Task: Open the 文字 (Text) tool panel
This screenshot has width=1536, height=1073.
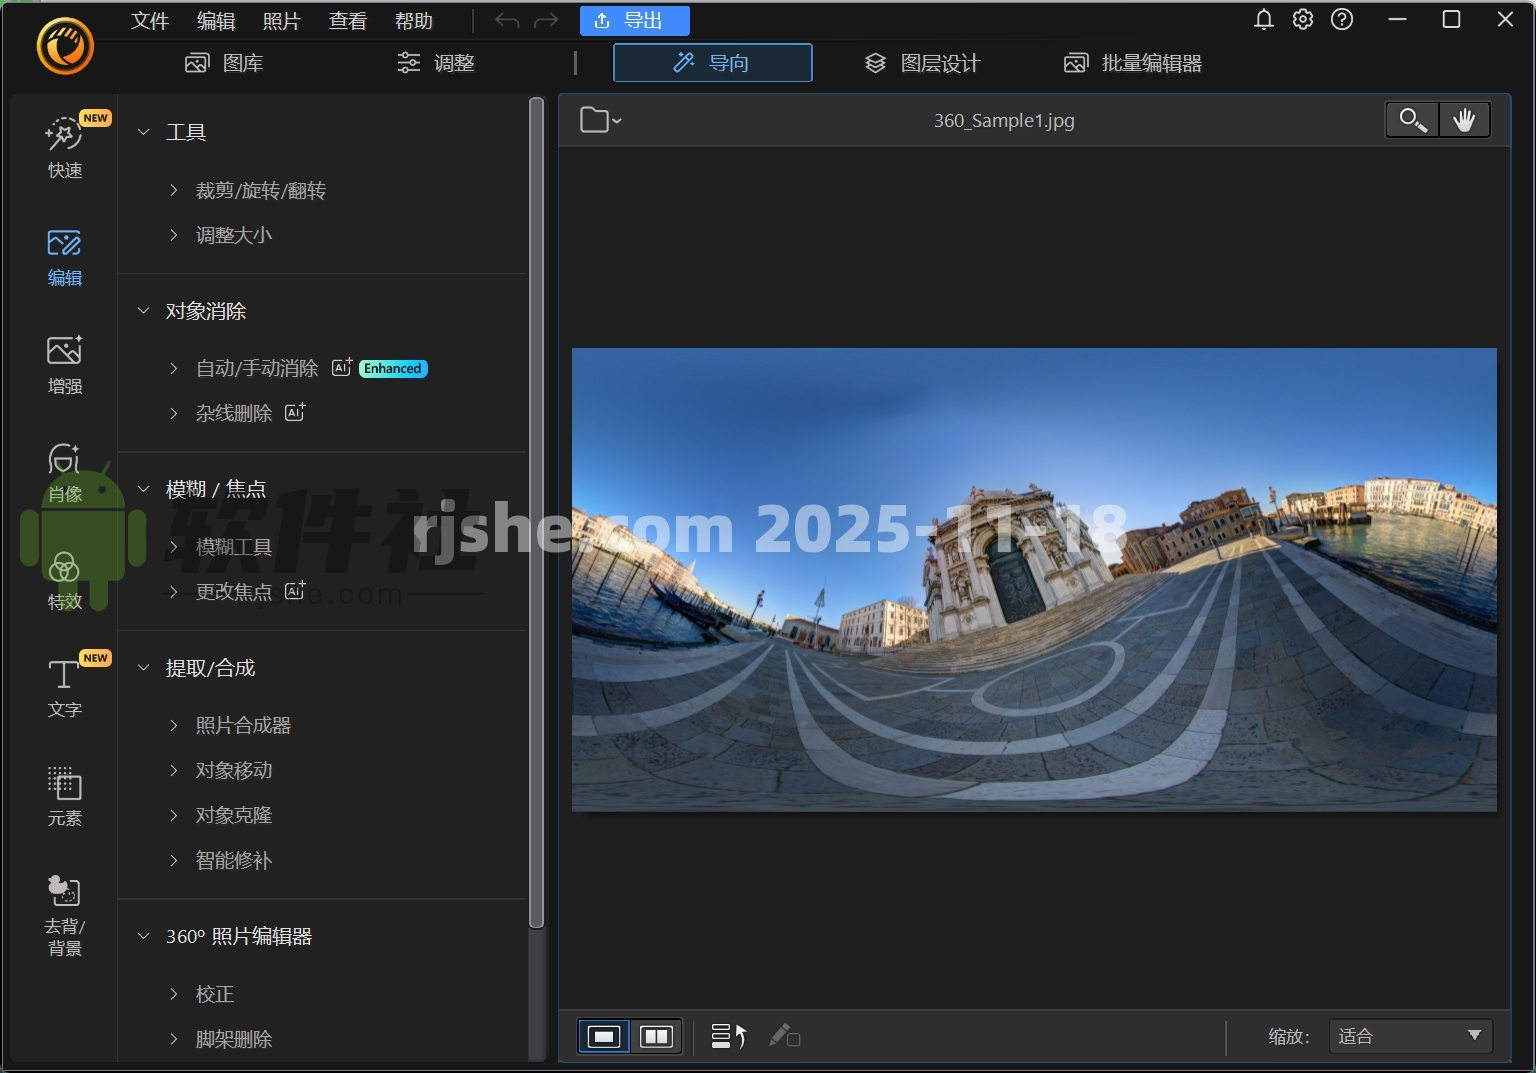Action: [64, 688]
